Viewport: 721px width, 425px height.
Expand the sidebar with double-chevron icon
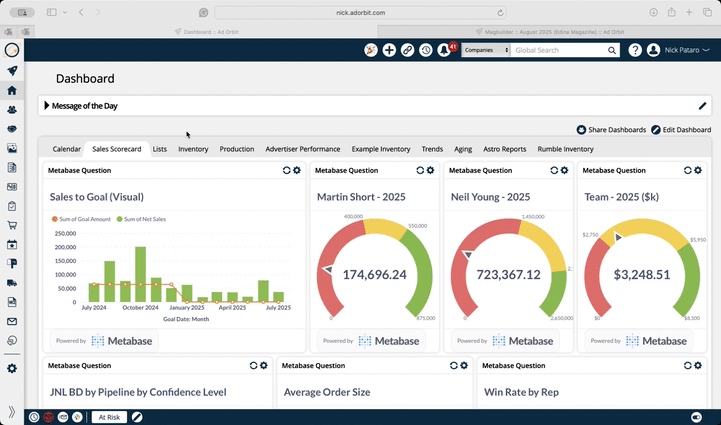click(12, 411)
